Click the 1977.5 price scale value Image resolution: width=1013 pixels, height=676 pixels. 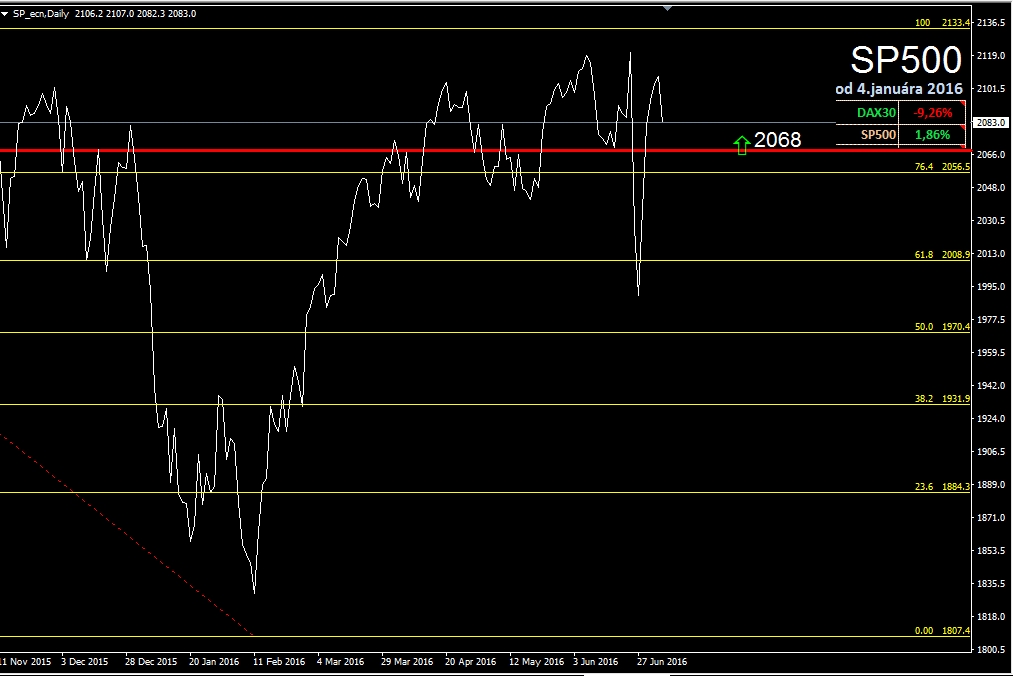tap(991, 319)
